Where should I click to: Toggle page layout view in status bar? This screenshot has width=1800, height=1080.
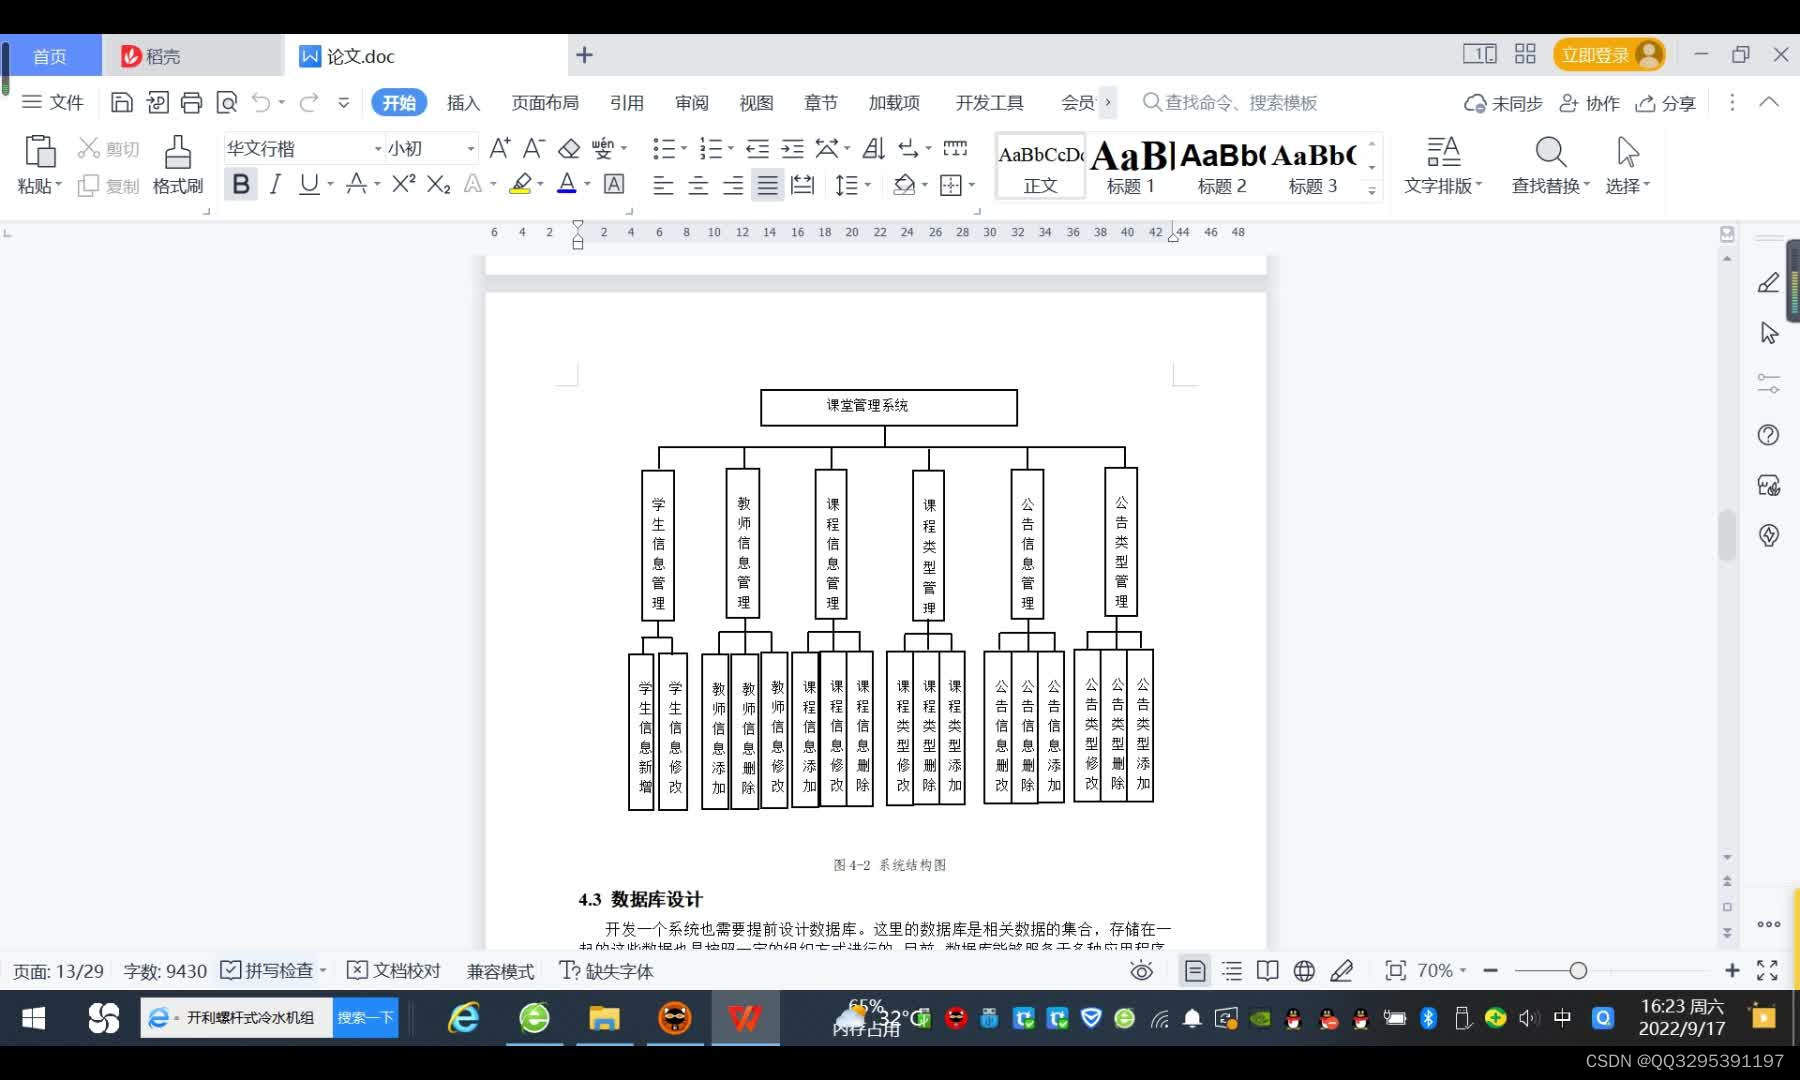1194,970
